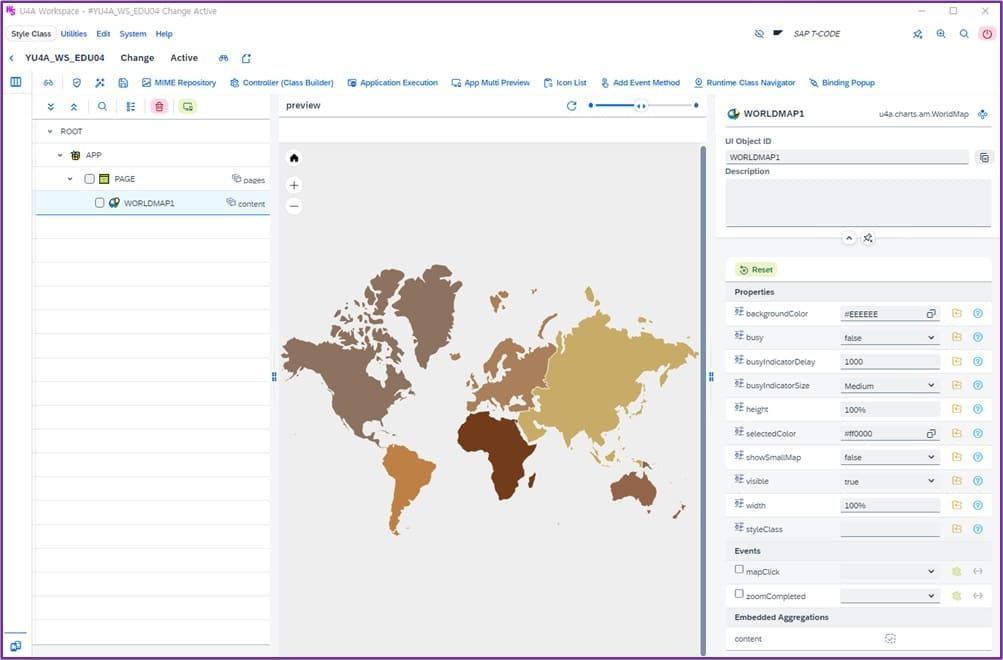Open color picker for selectedColor
This screenshot has height=660, width=1003.
pos(931,434)
